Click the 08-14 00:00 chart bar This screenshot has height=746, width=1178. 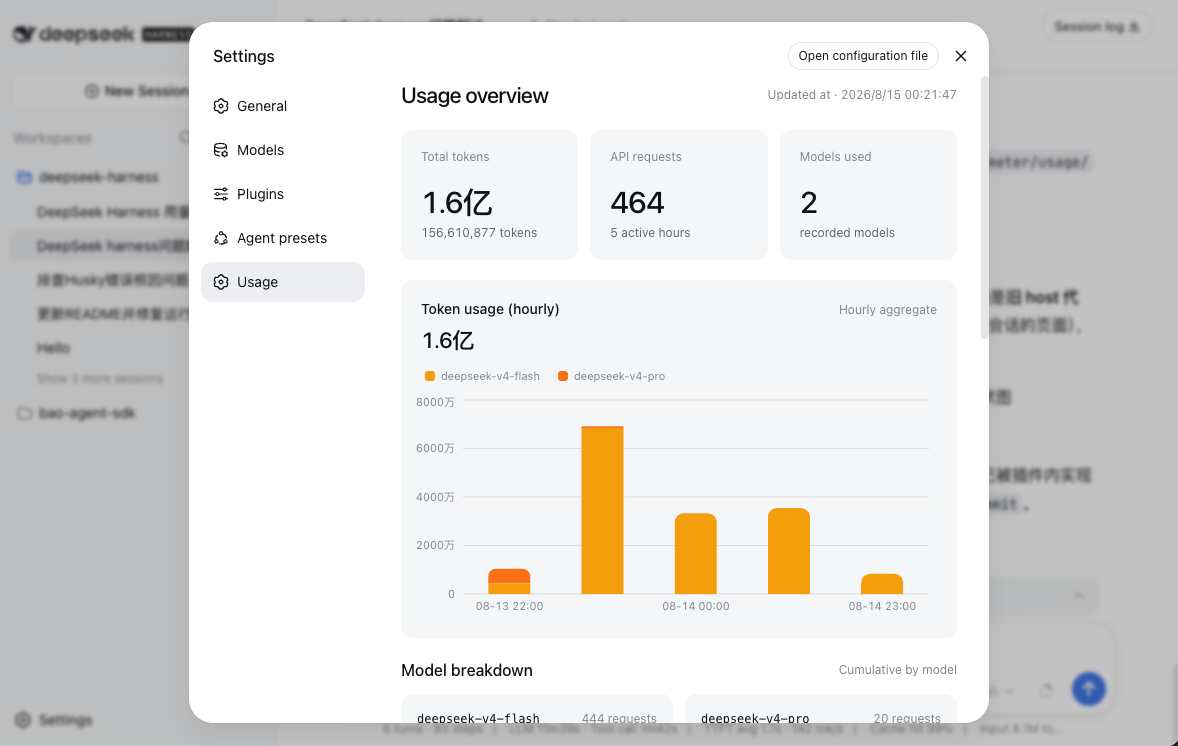pos(696,554)
